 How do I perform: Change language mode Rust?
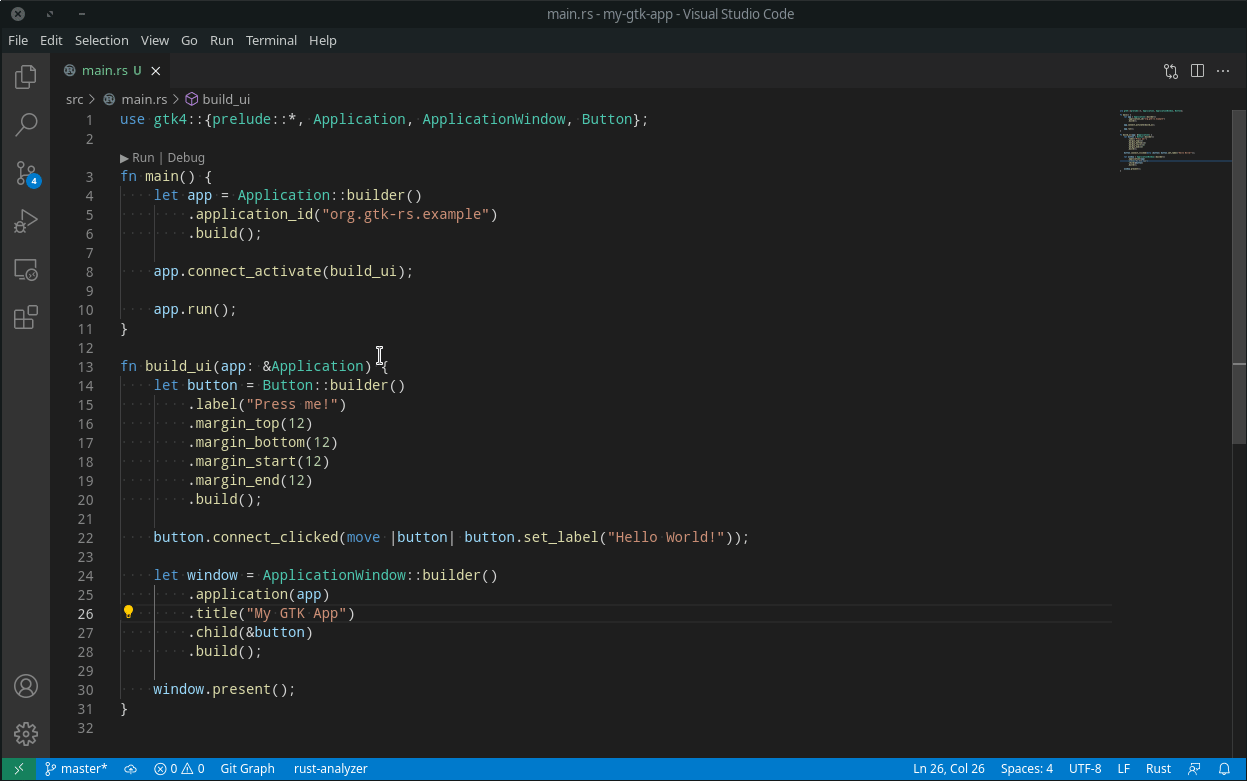(x=1159, y=769)
